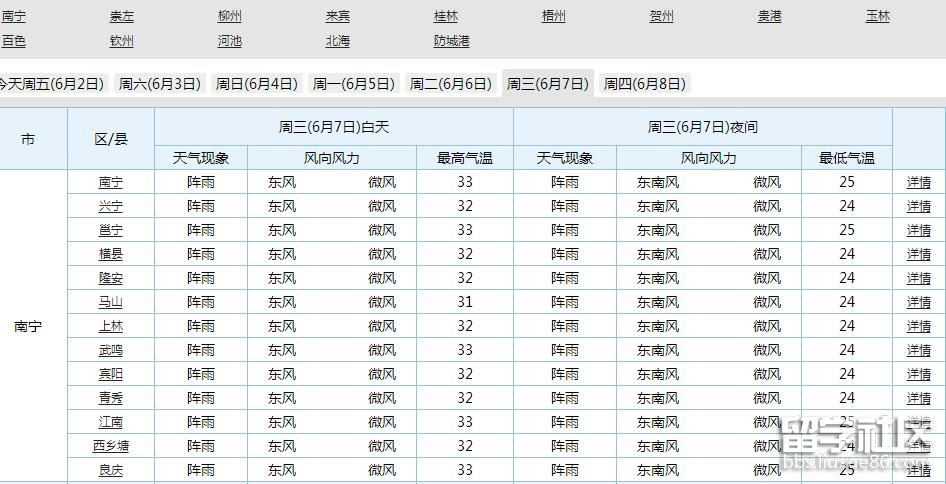This screenshot has width=946, height=484.
Task: Switch to the 周六(6月3日) tab
Action: pyautogui.click(x=160, y=84)
